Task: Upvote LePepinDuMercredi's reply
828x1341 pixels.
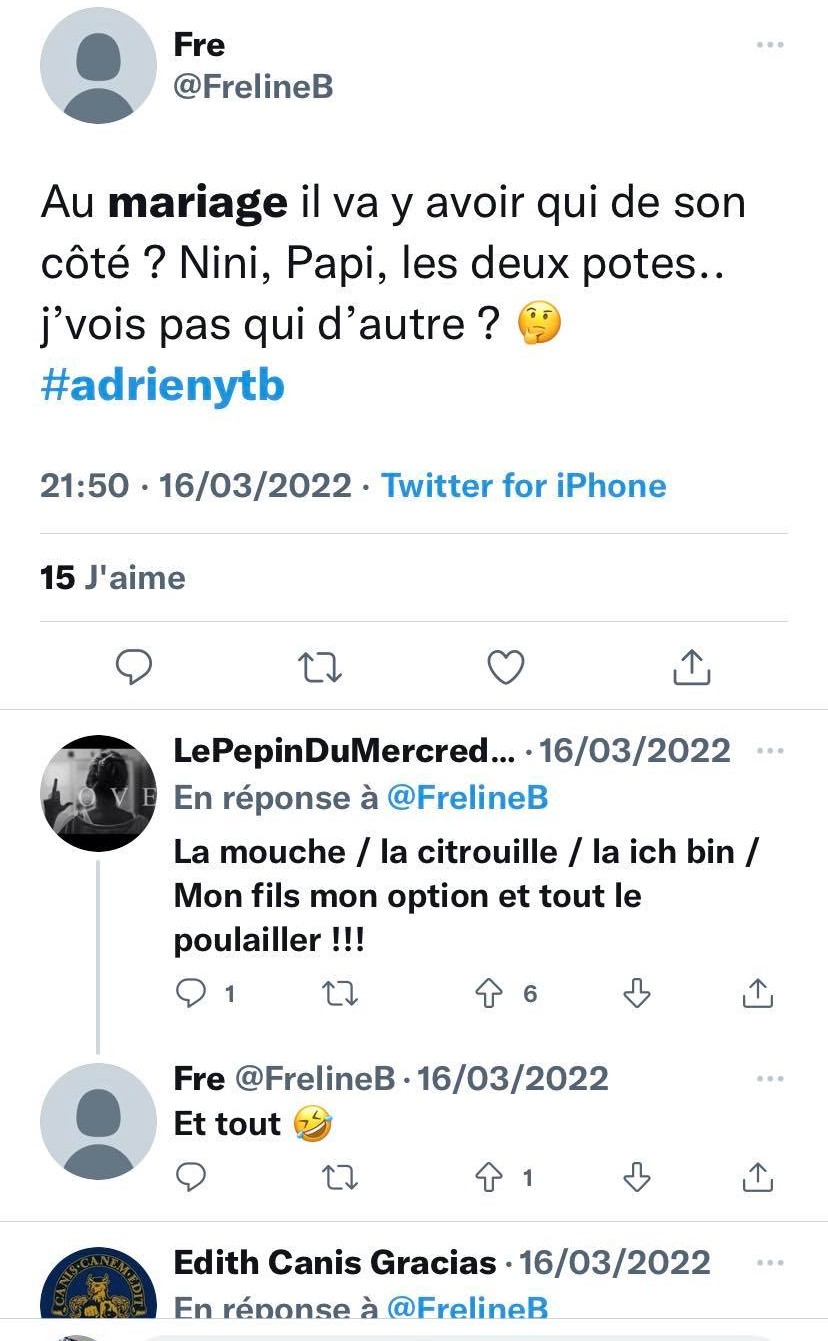Action: pos(490,993)
